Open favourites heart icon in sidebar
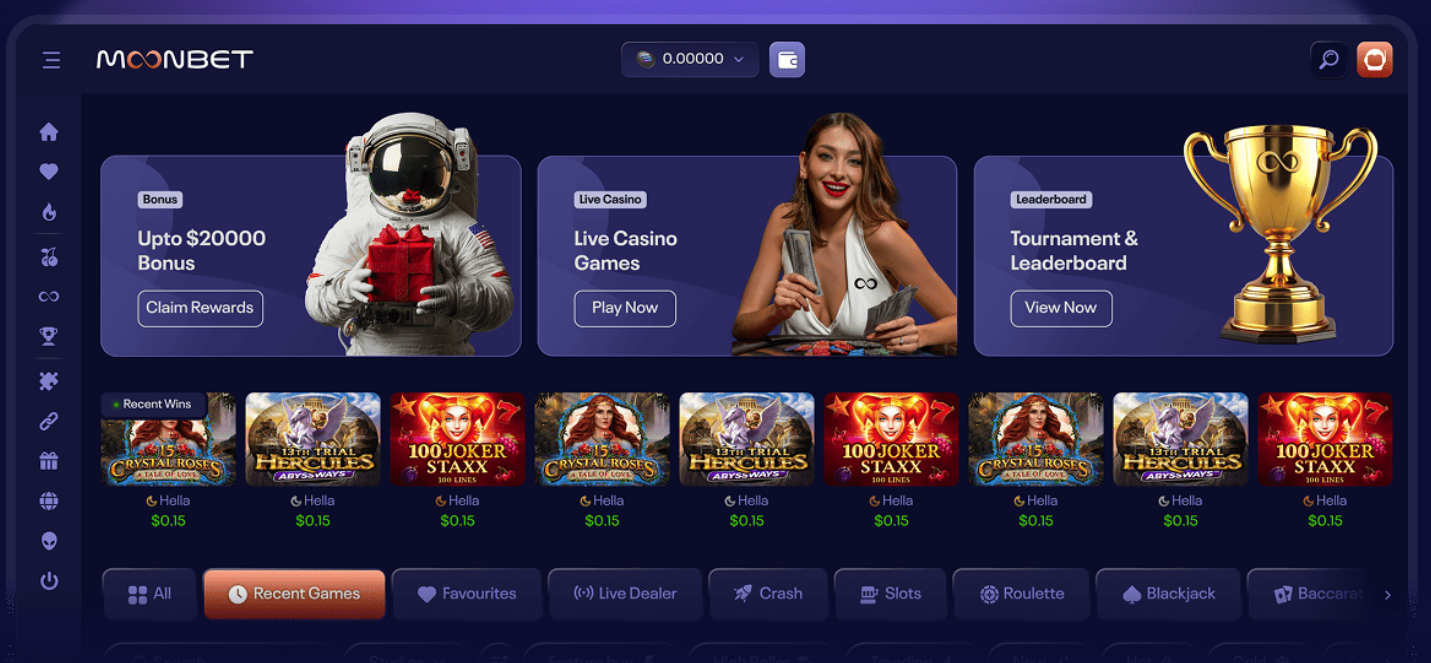This screenshot has height=663, width=1431. point(48,172)
